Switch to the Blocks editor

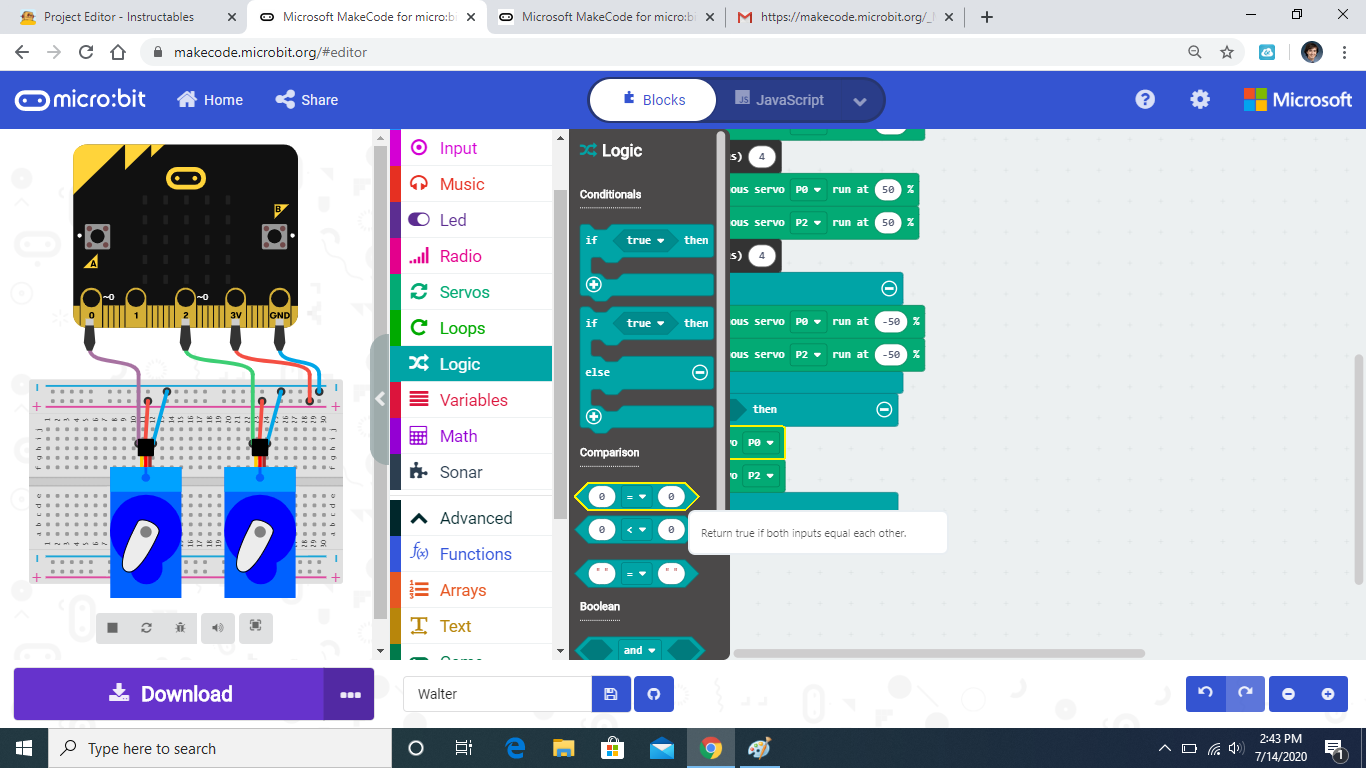pyautogui.click(x=653, y=100)
